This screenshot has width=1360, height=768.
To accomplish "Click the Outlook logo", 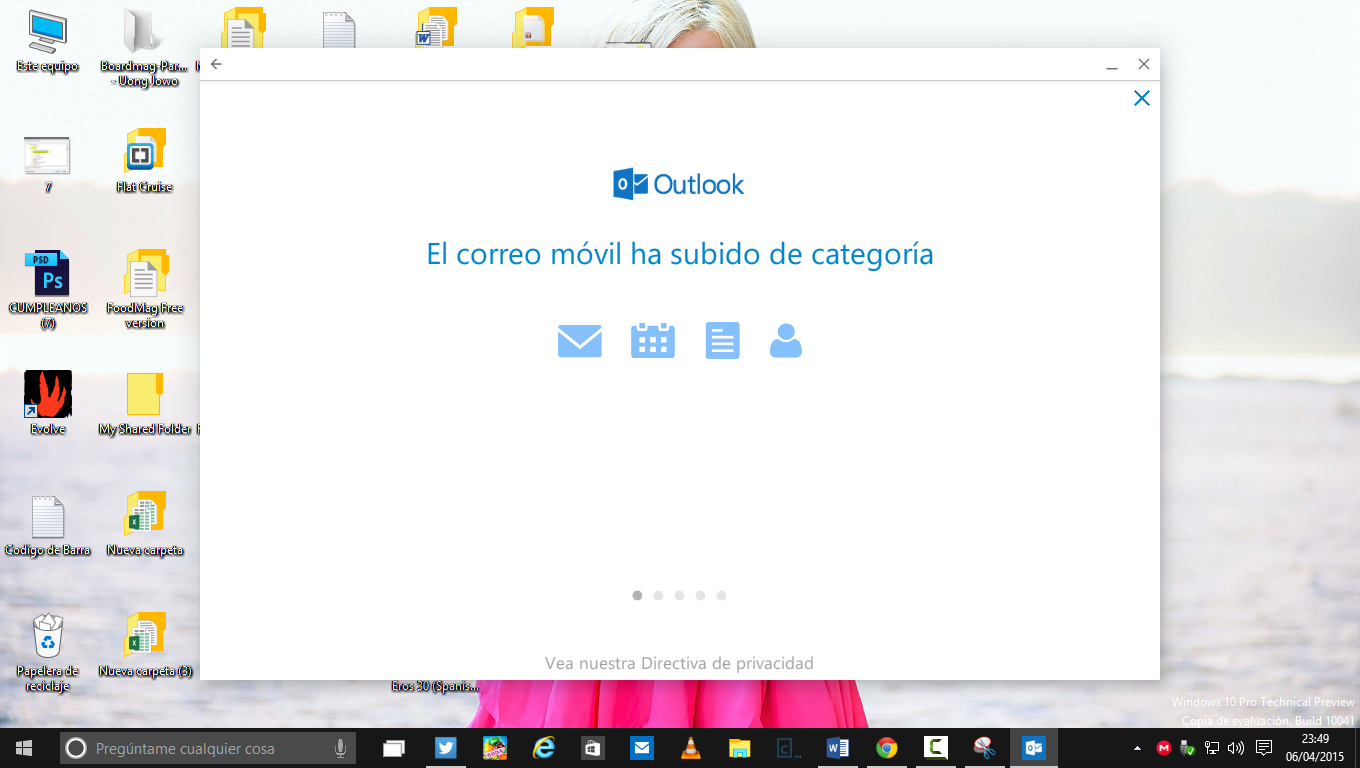I will (x=679, y=184).
